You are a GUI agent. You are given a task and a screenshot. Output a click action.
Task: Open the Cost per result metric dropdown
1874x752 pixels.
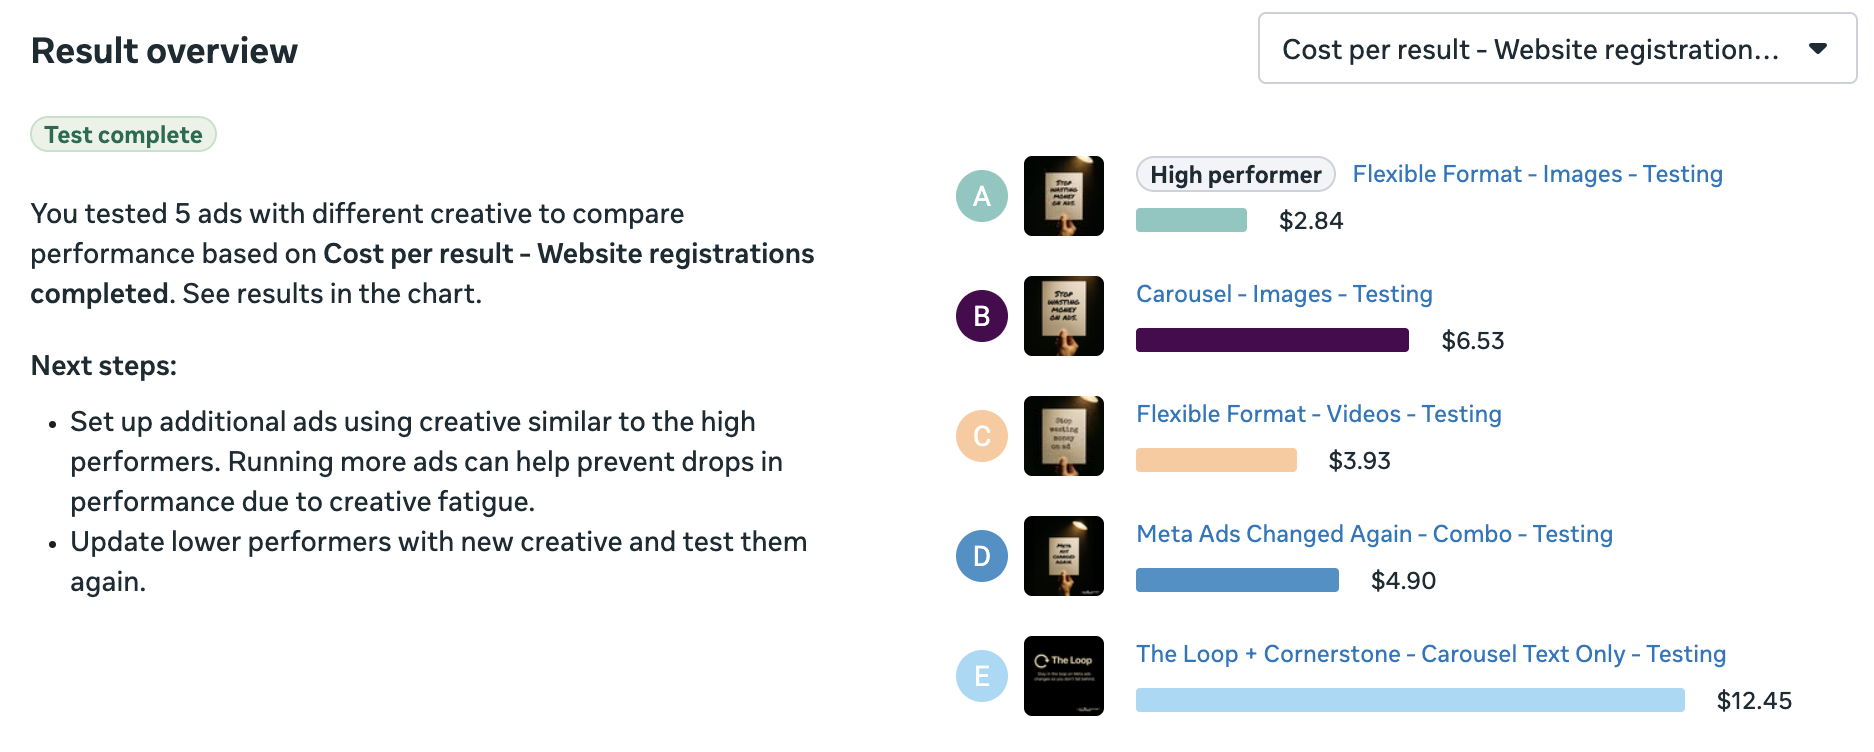click(1530, 49)
